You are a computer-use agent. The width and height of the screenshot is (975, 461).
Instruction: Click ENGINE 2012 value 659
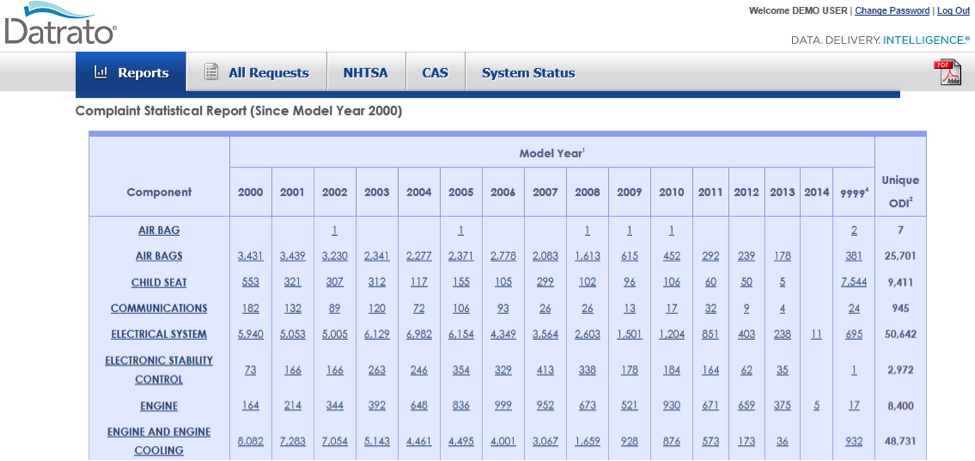pyautogui.click(x=746, y=406)
